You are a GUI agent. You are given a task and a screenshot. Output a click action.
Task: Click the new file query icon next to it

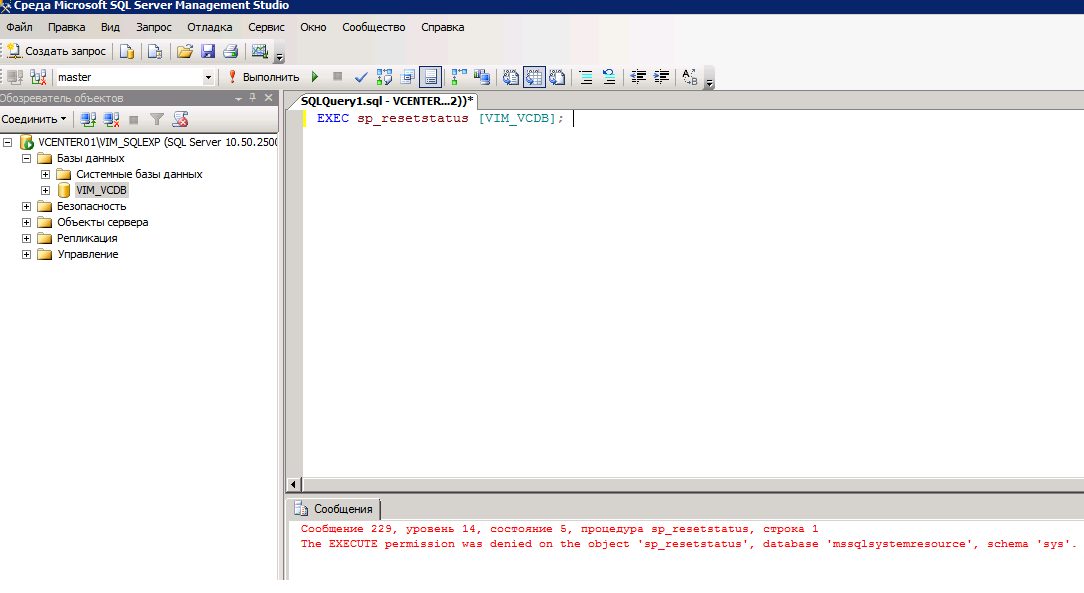pos(155,51)
